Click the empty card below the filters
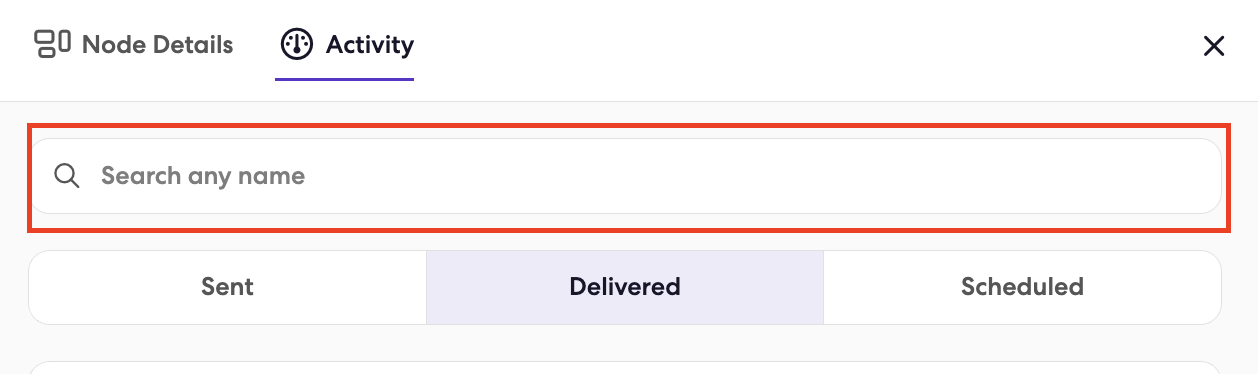 (x=625, y=367)
